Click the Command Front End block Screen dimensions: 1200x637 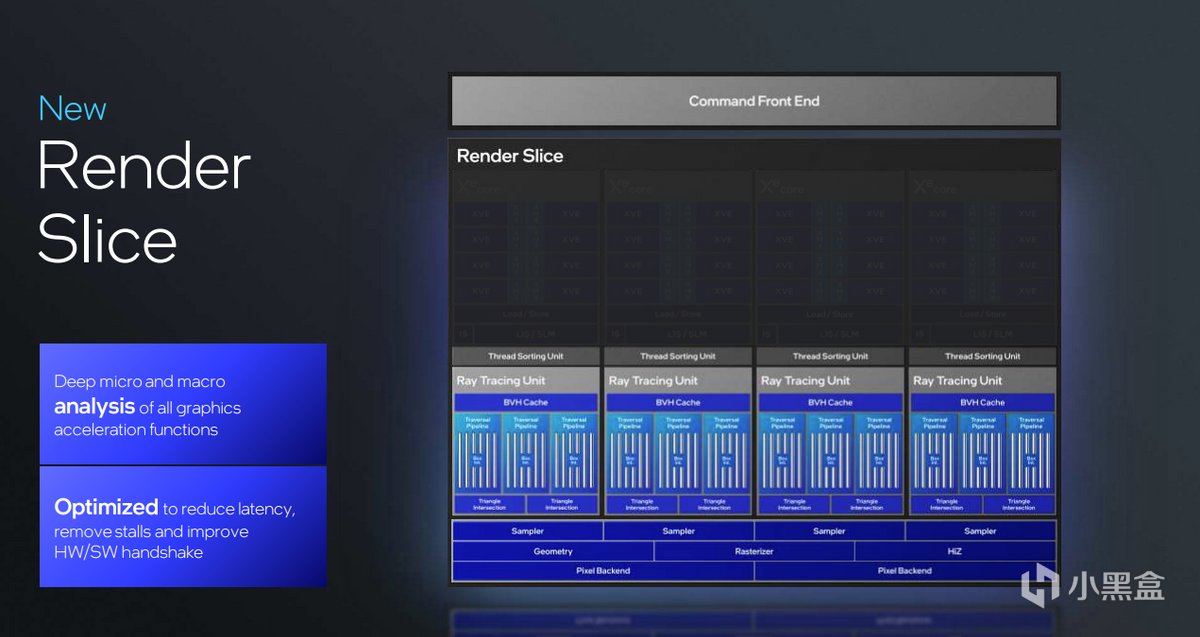click(x=754, y=101)
